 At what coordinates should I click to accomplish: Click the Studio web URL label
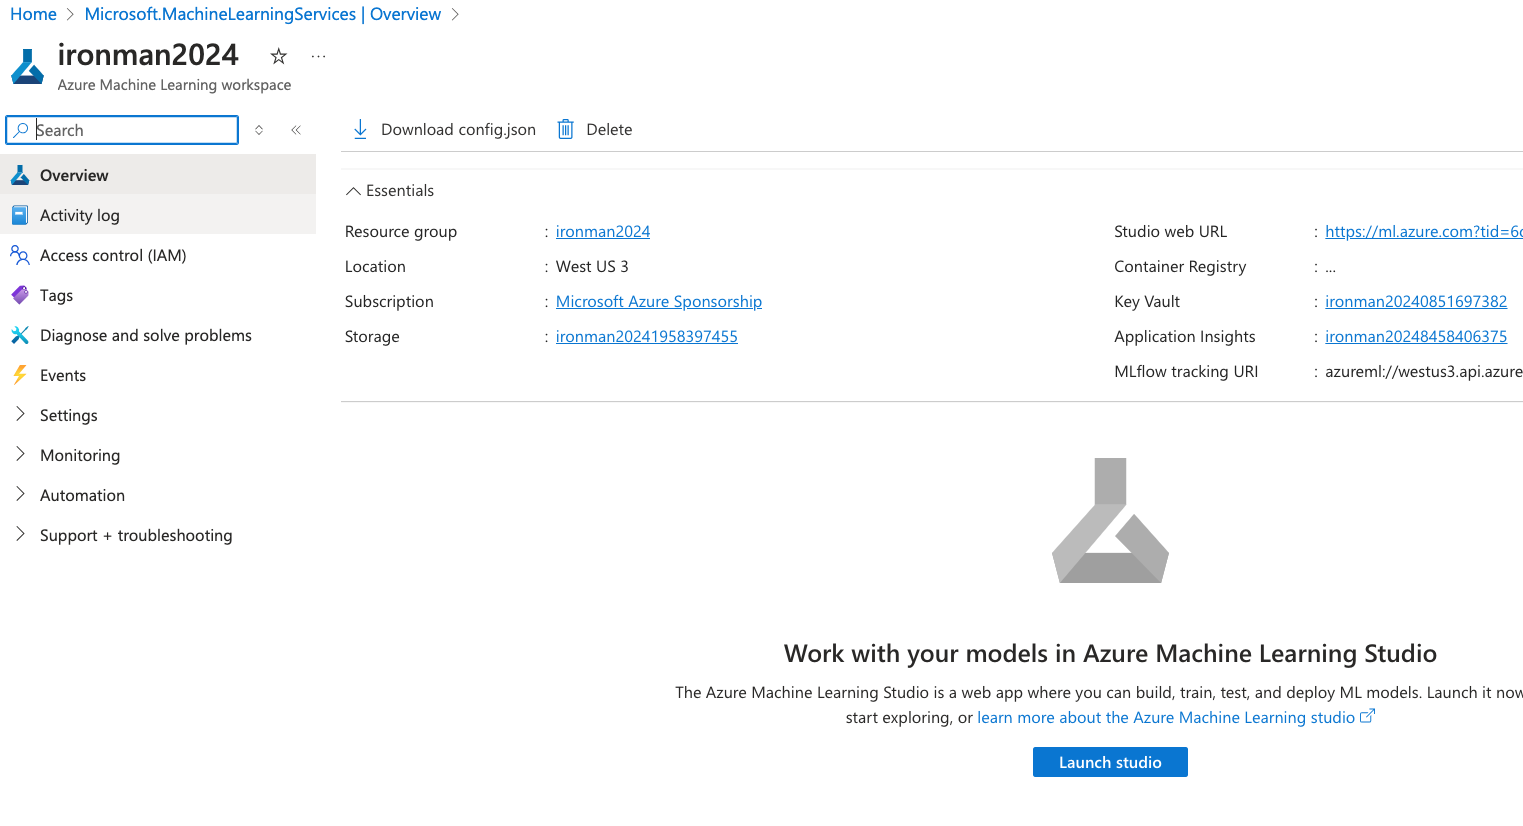point(1170,231)
